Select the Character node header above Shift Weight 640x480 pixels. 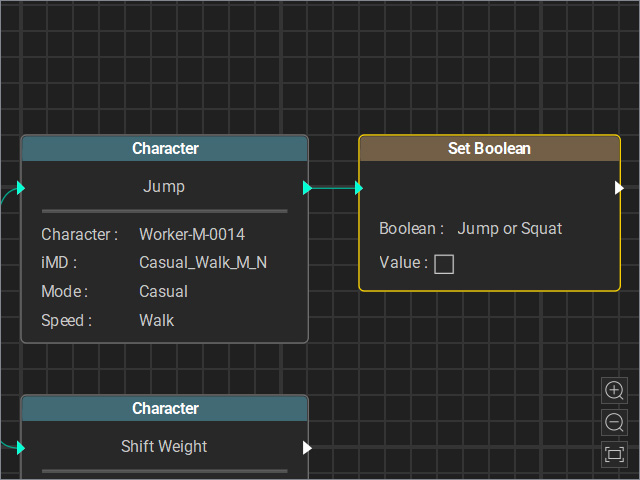pyautogui.click(x=165, y=408)
